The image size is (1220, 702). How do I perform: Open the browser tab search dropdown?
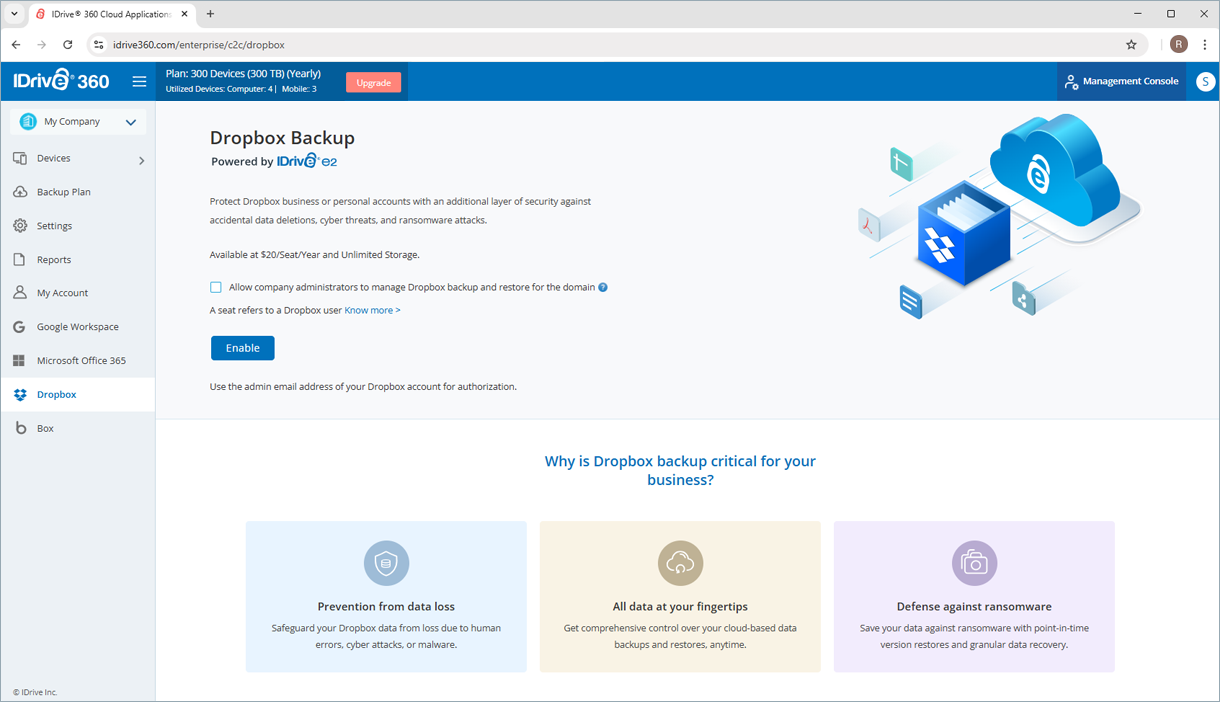14,14
